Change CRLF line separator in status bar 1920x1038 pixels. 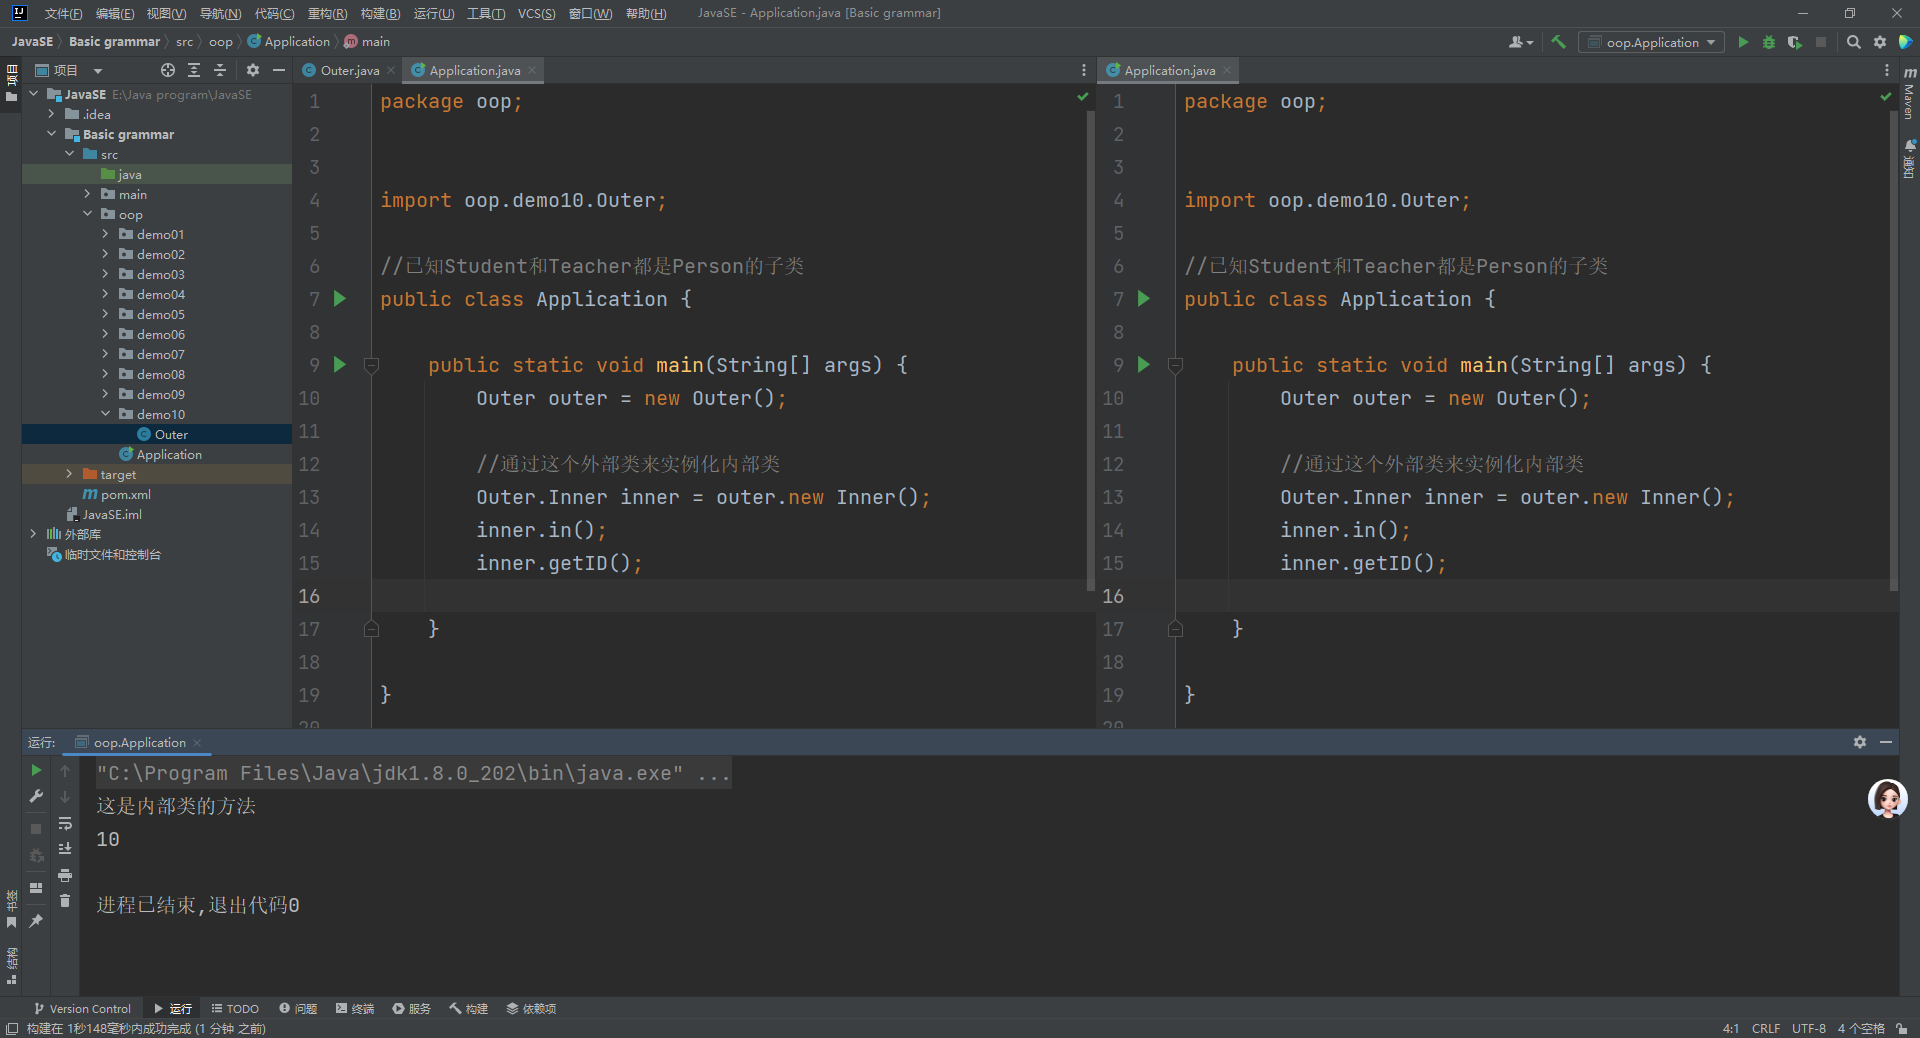tap(1765, 1028)
